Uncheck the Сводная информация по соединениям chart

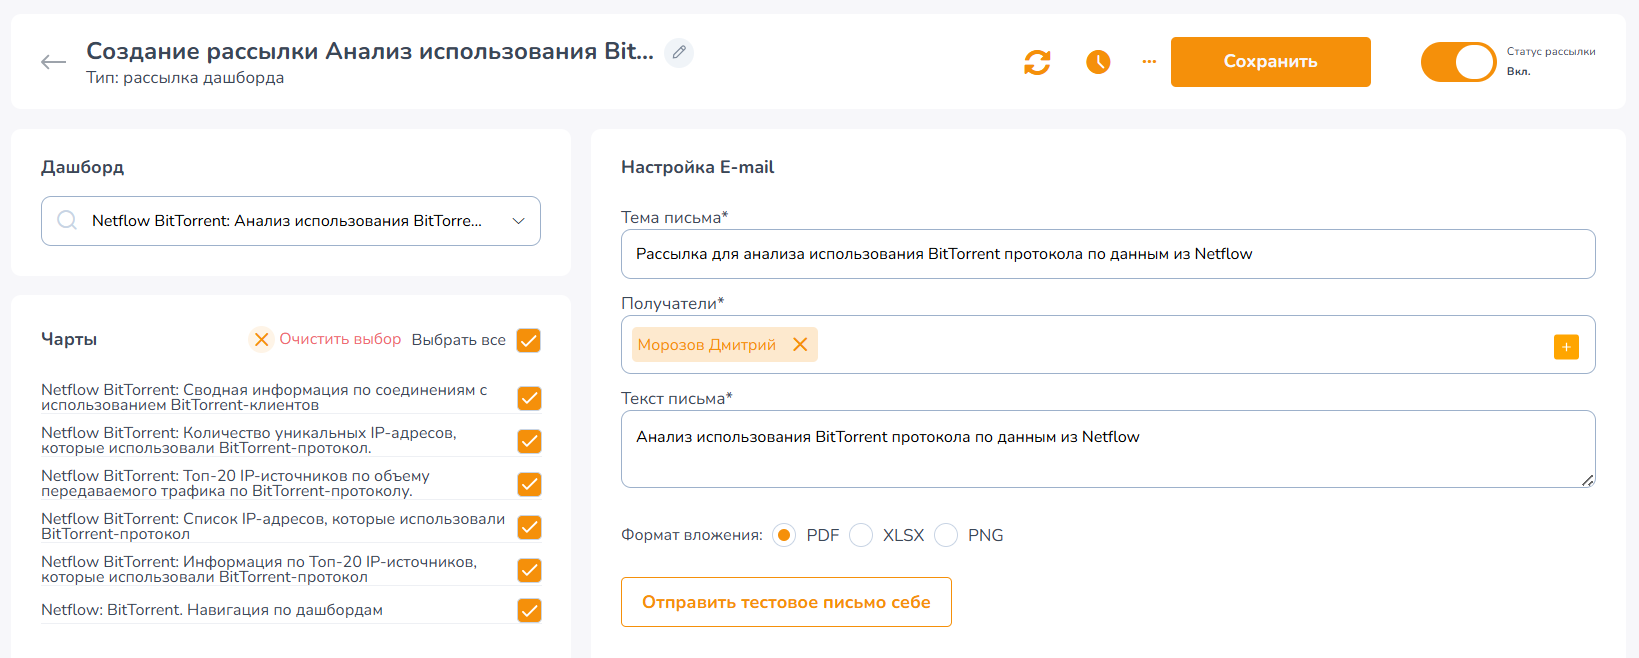tap(529, 398)
